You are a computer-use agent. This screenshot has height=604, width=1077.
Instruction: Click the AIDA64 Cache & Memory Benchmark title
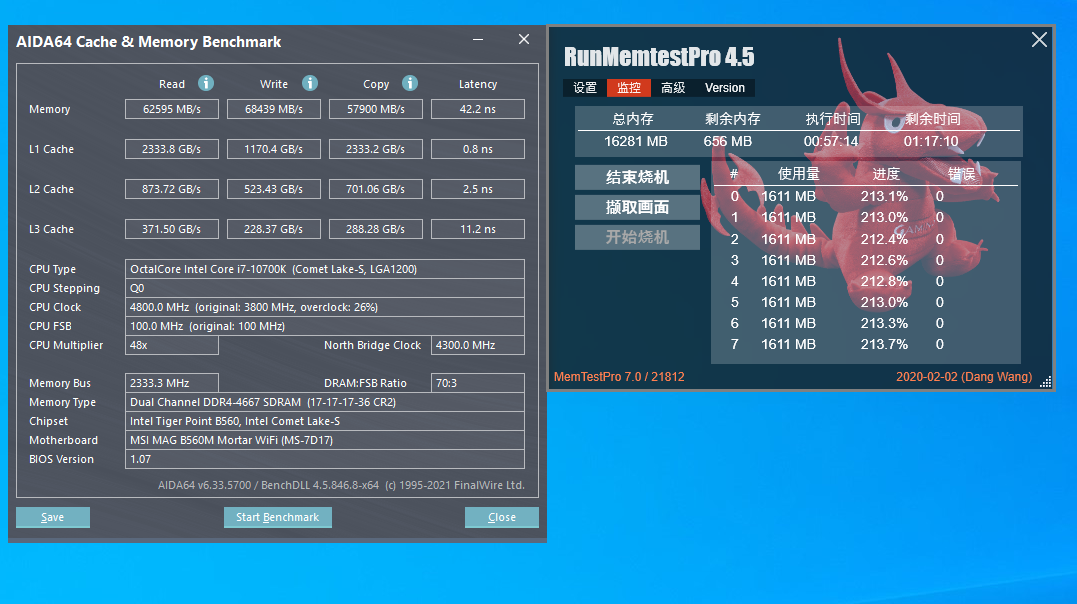[x=148, y=42]
